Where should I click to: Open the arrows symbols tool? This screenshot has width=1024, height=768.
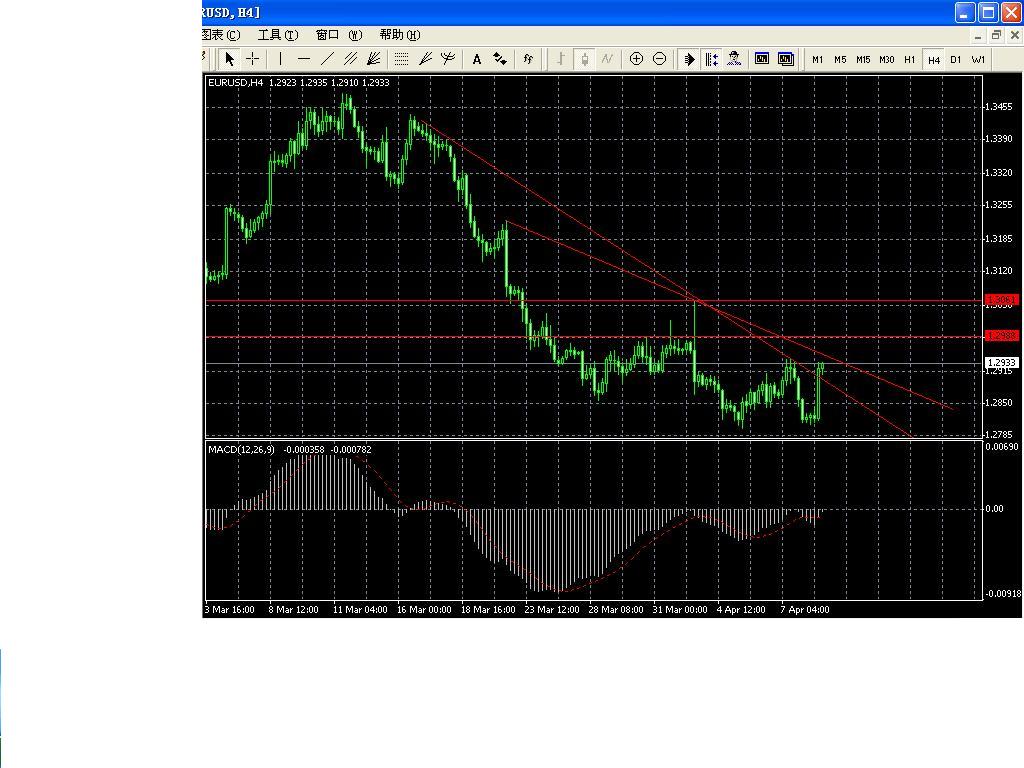[x=500, y=59]
